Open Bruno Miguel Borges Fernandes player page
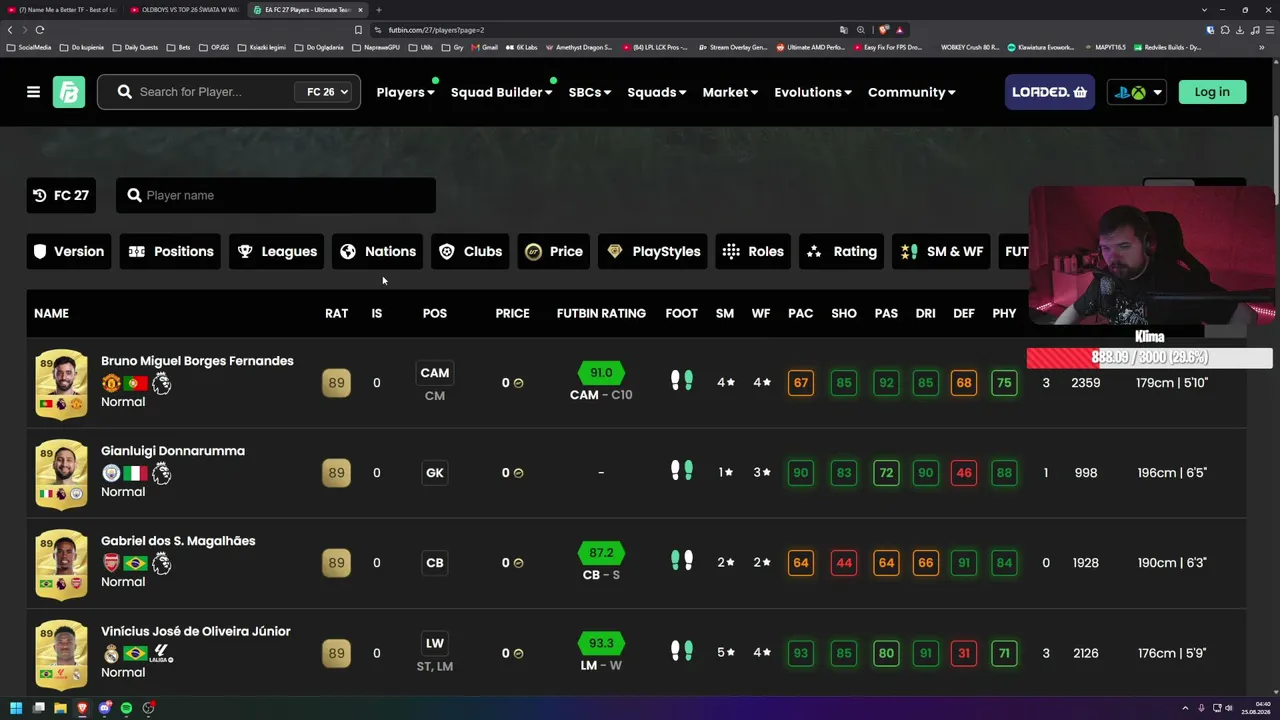The height and width of the screenshot is (720, 1280). point(197,361)
